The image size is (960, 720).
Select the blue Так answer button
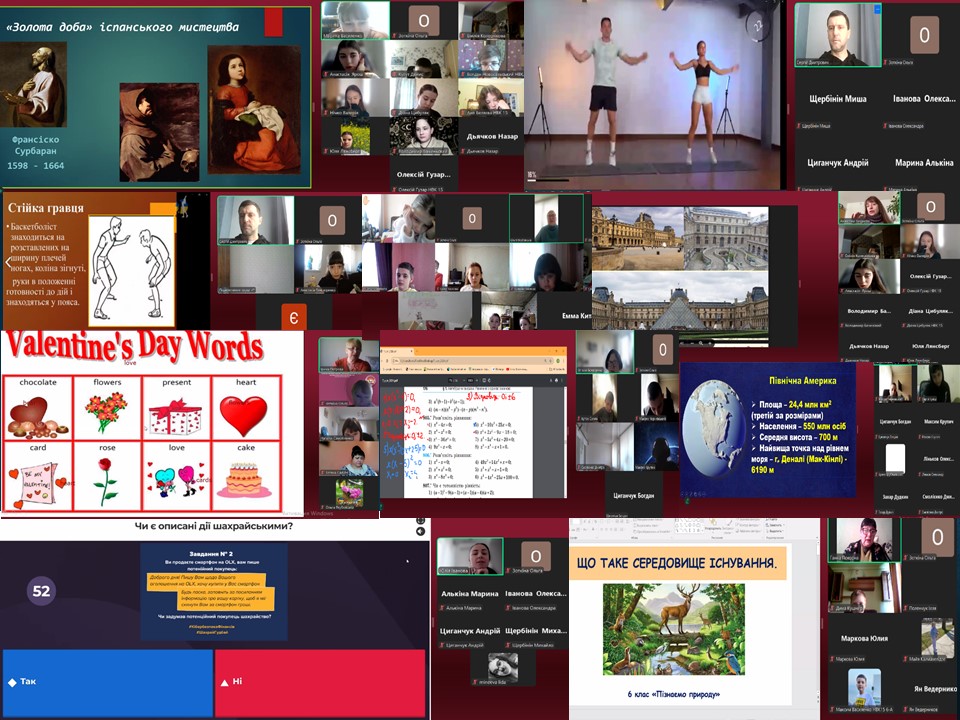106,682
